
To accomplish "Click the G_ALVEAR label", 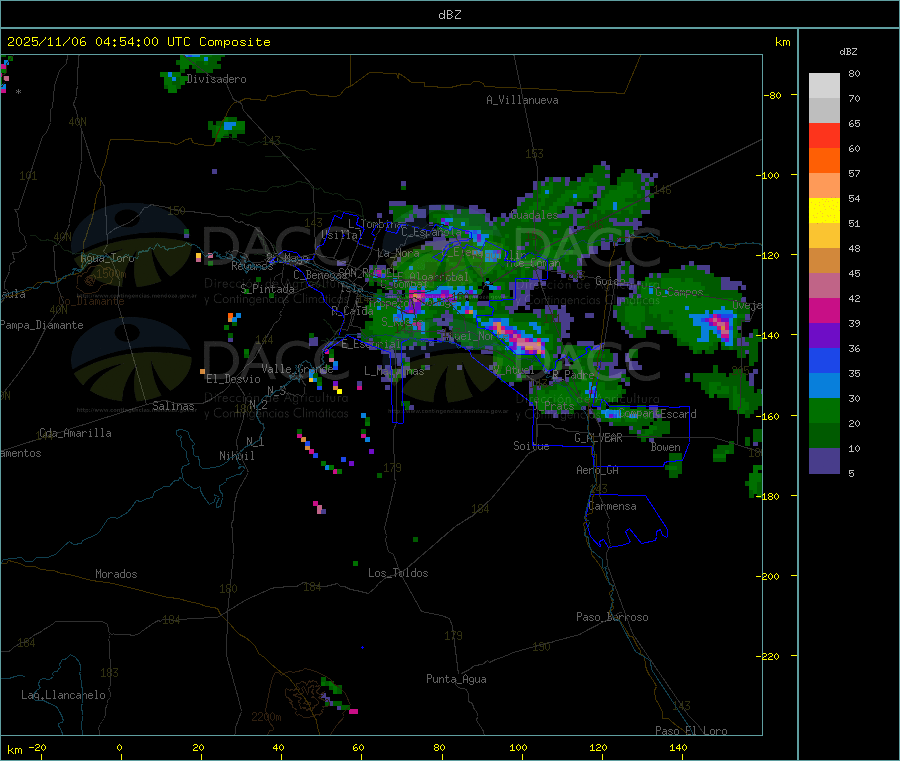I will point(599,438).
